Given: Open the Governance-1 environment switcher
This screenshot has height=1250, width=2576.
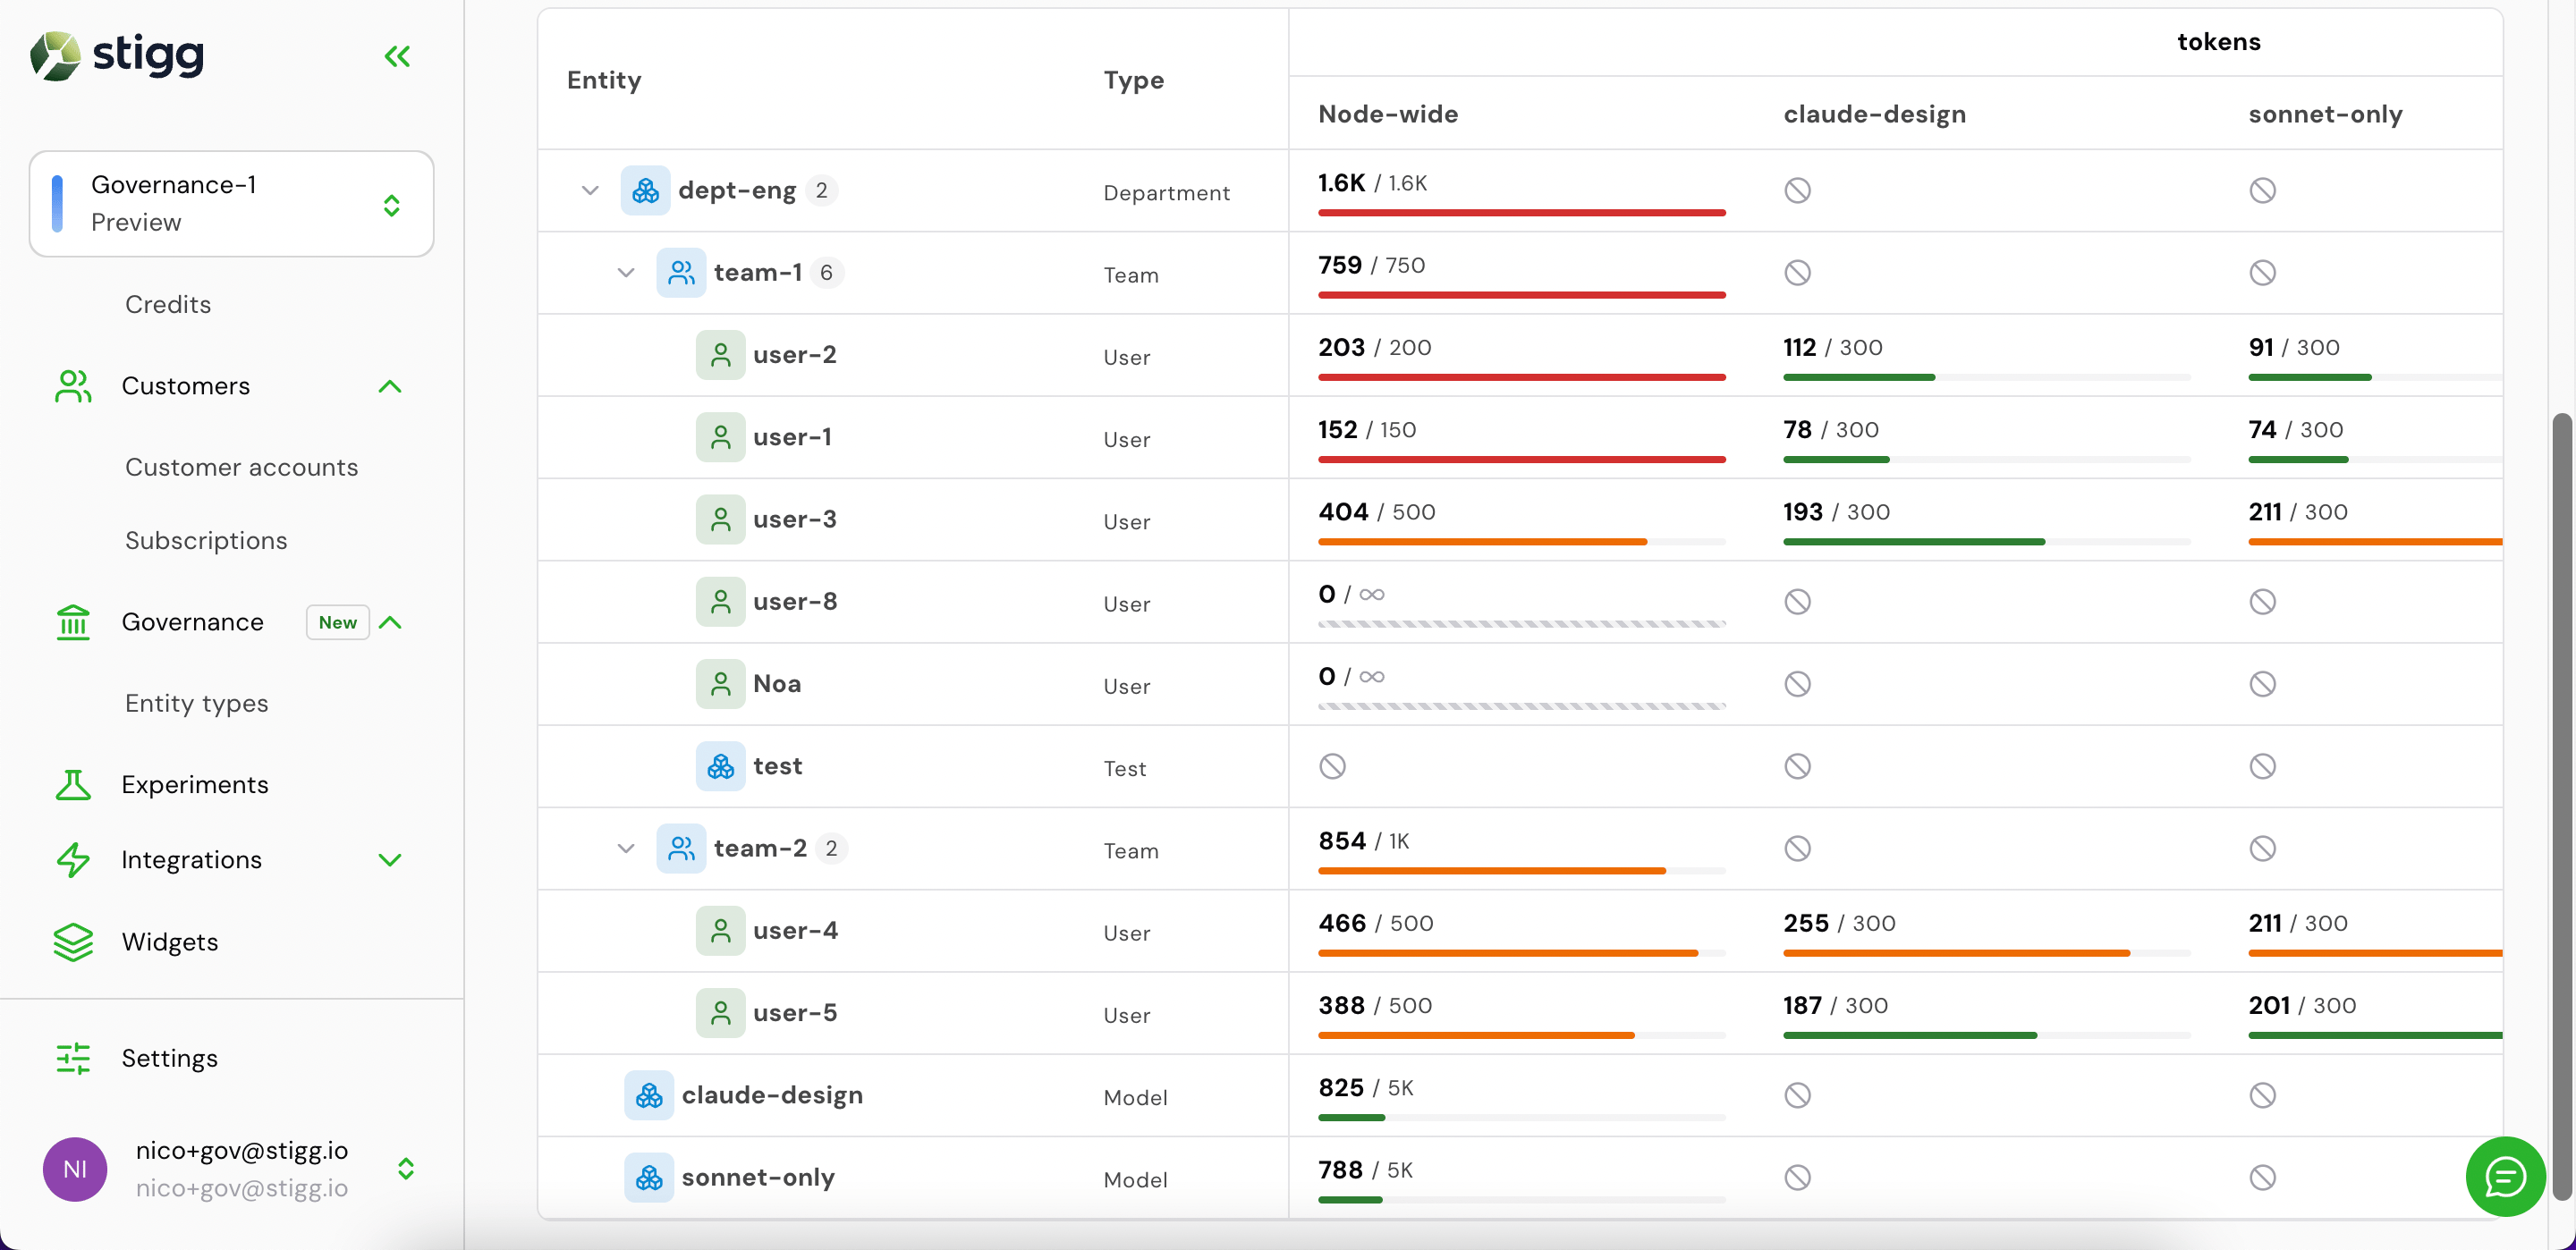Looking at the screenshot, I should click(232, 204).
